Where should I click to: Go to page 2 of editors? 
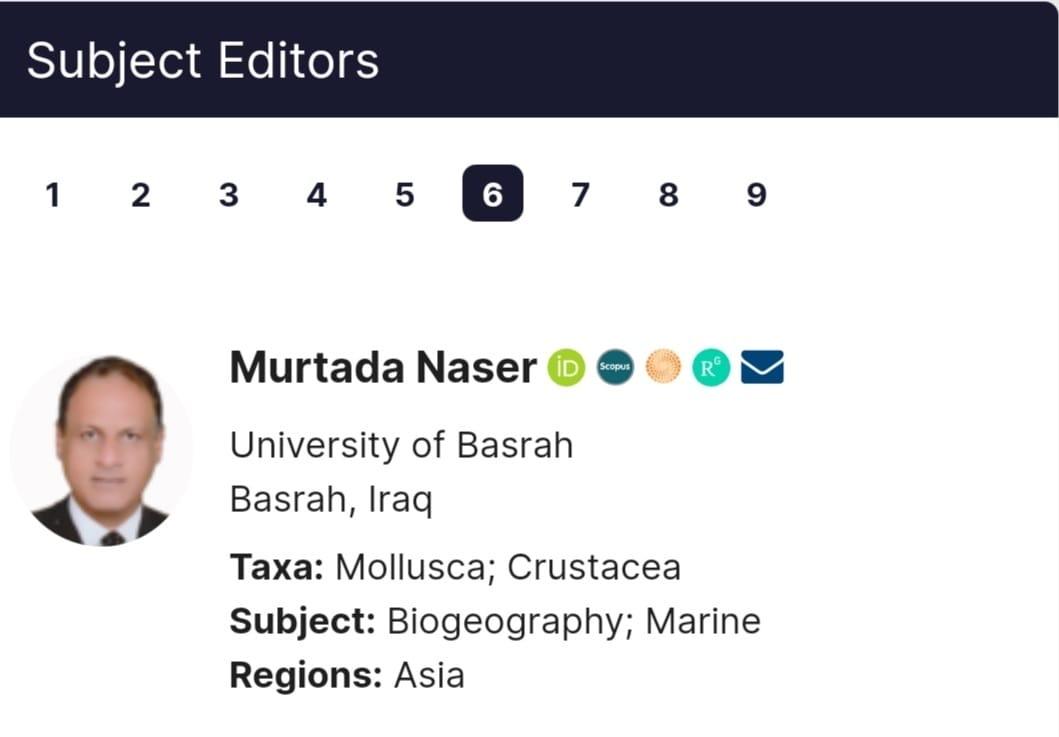[x=140, y=194]
